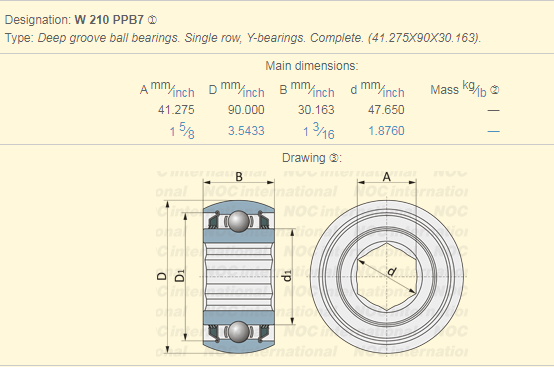The width and height of the screenshot is (554, 367).
Task: Click the value 47.650 in column d
Action: click(x=386, y=110)
